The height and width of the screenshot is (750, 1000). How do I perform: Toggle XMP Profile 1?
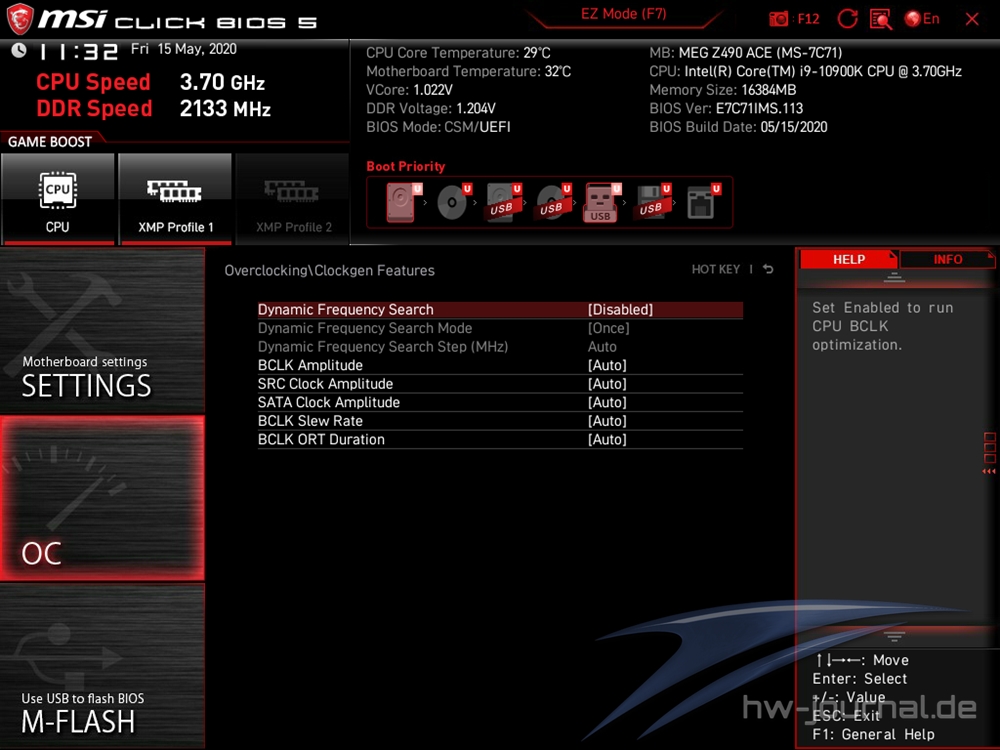tap(175, 199)
